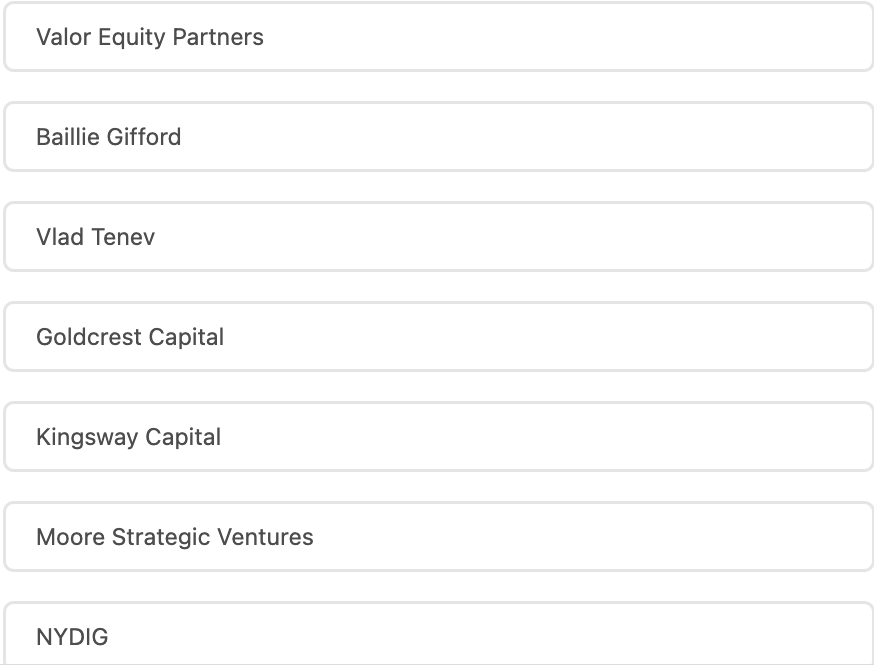Focus the field containing Goldcrest Capital

click(x=600, y=337)
